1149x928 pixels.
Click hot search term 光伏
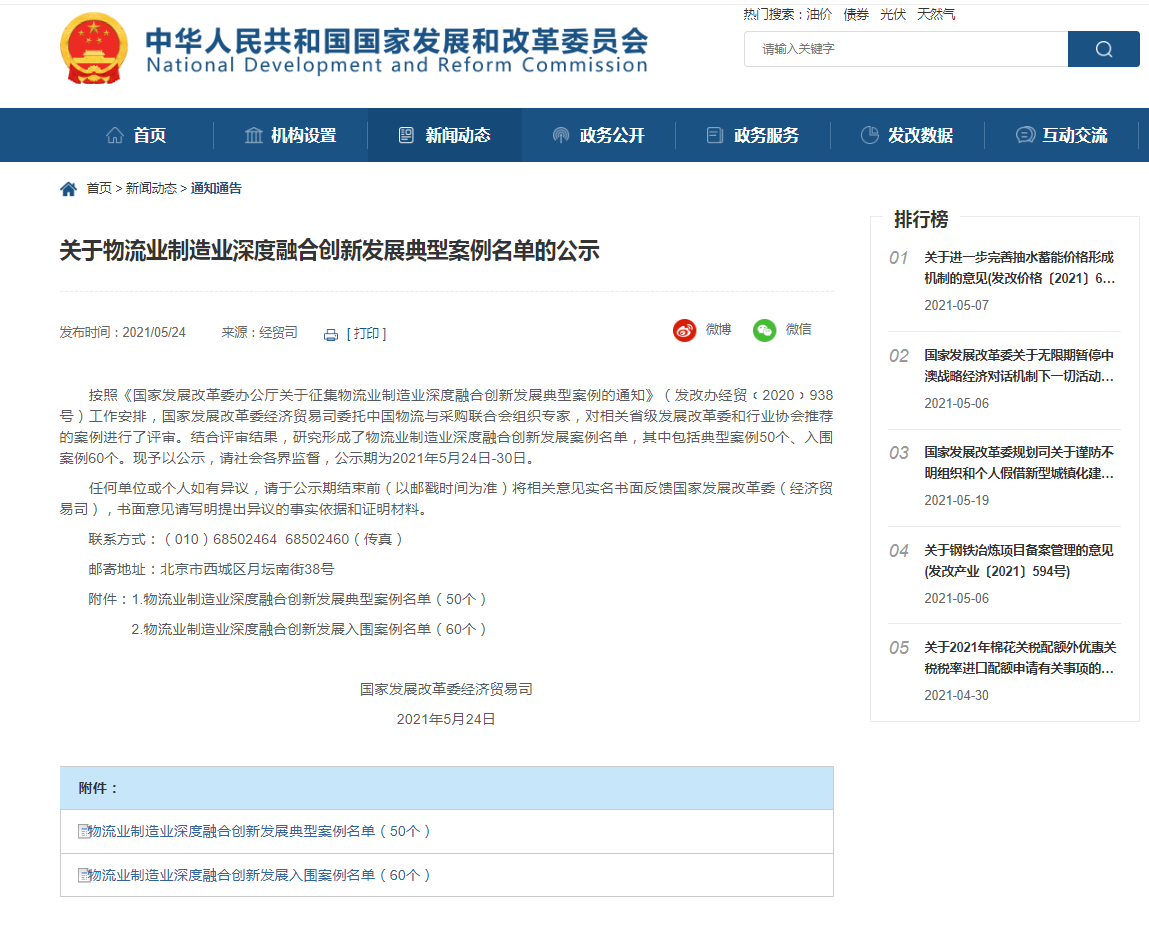892,14
